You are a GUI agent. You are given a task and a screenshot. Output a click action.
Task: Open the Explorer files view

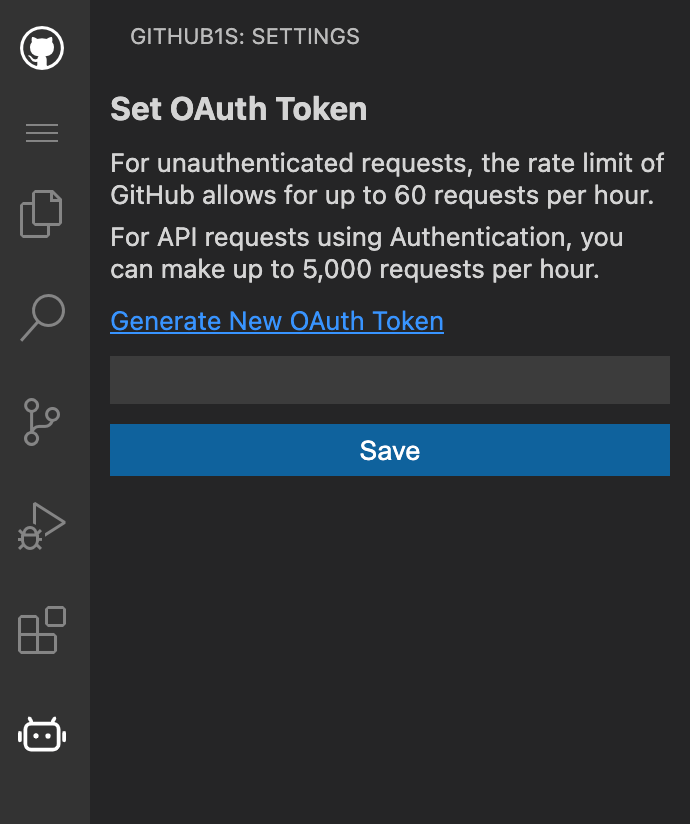41,214
